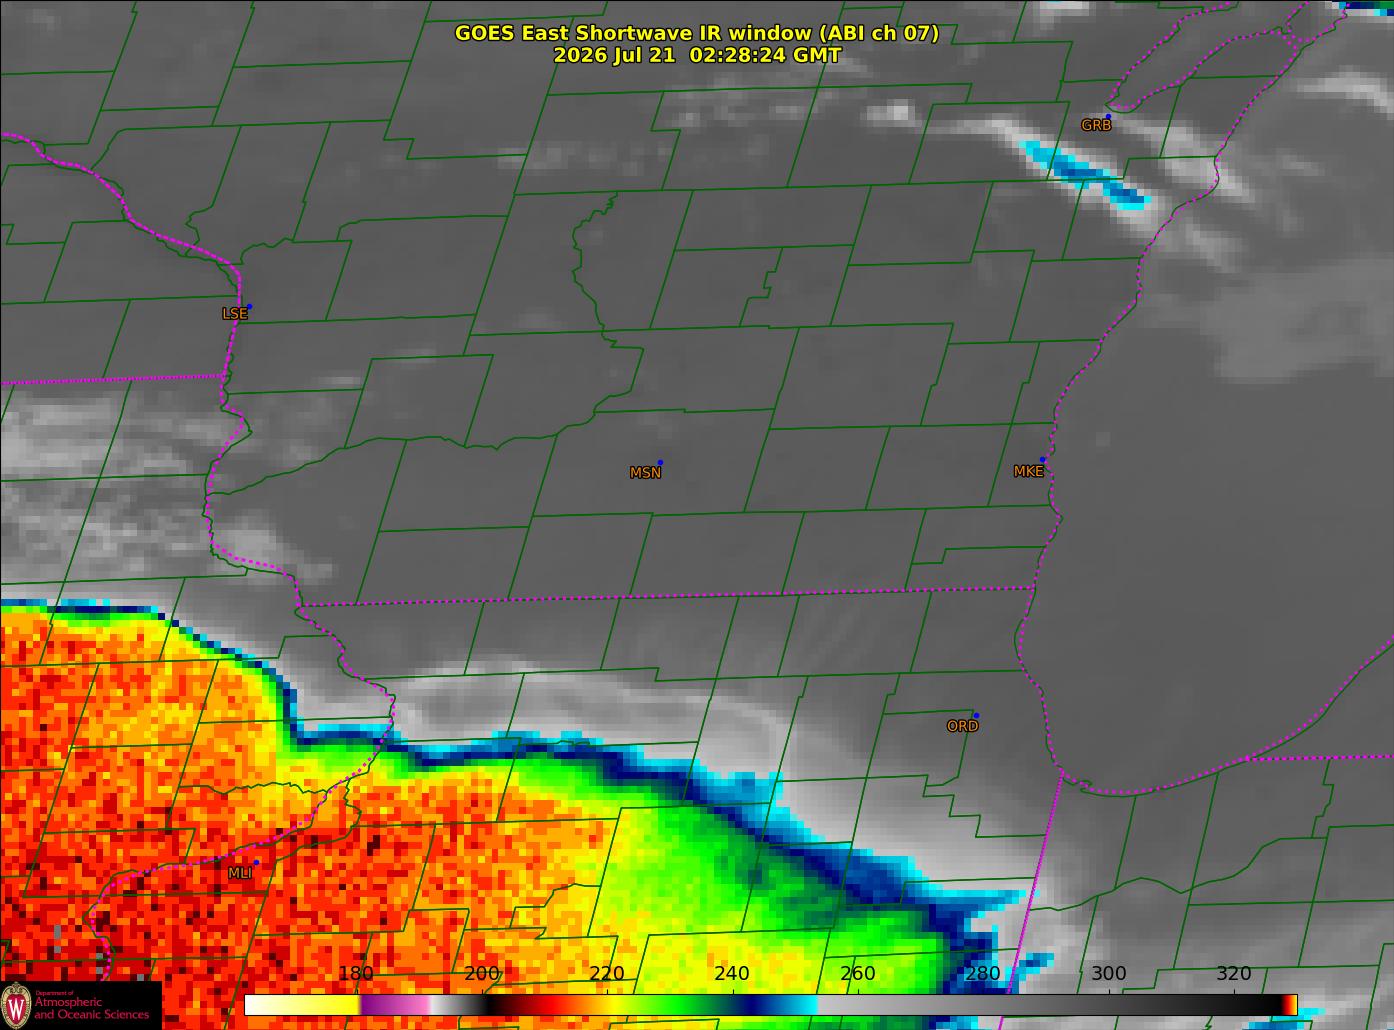Select the MSN station marker
The image size is (1394, 1030).
coord(645,473)
